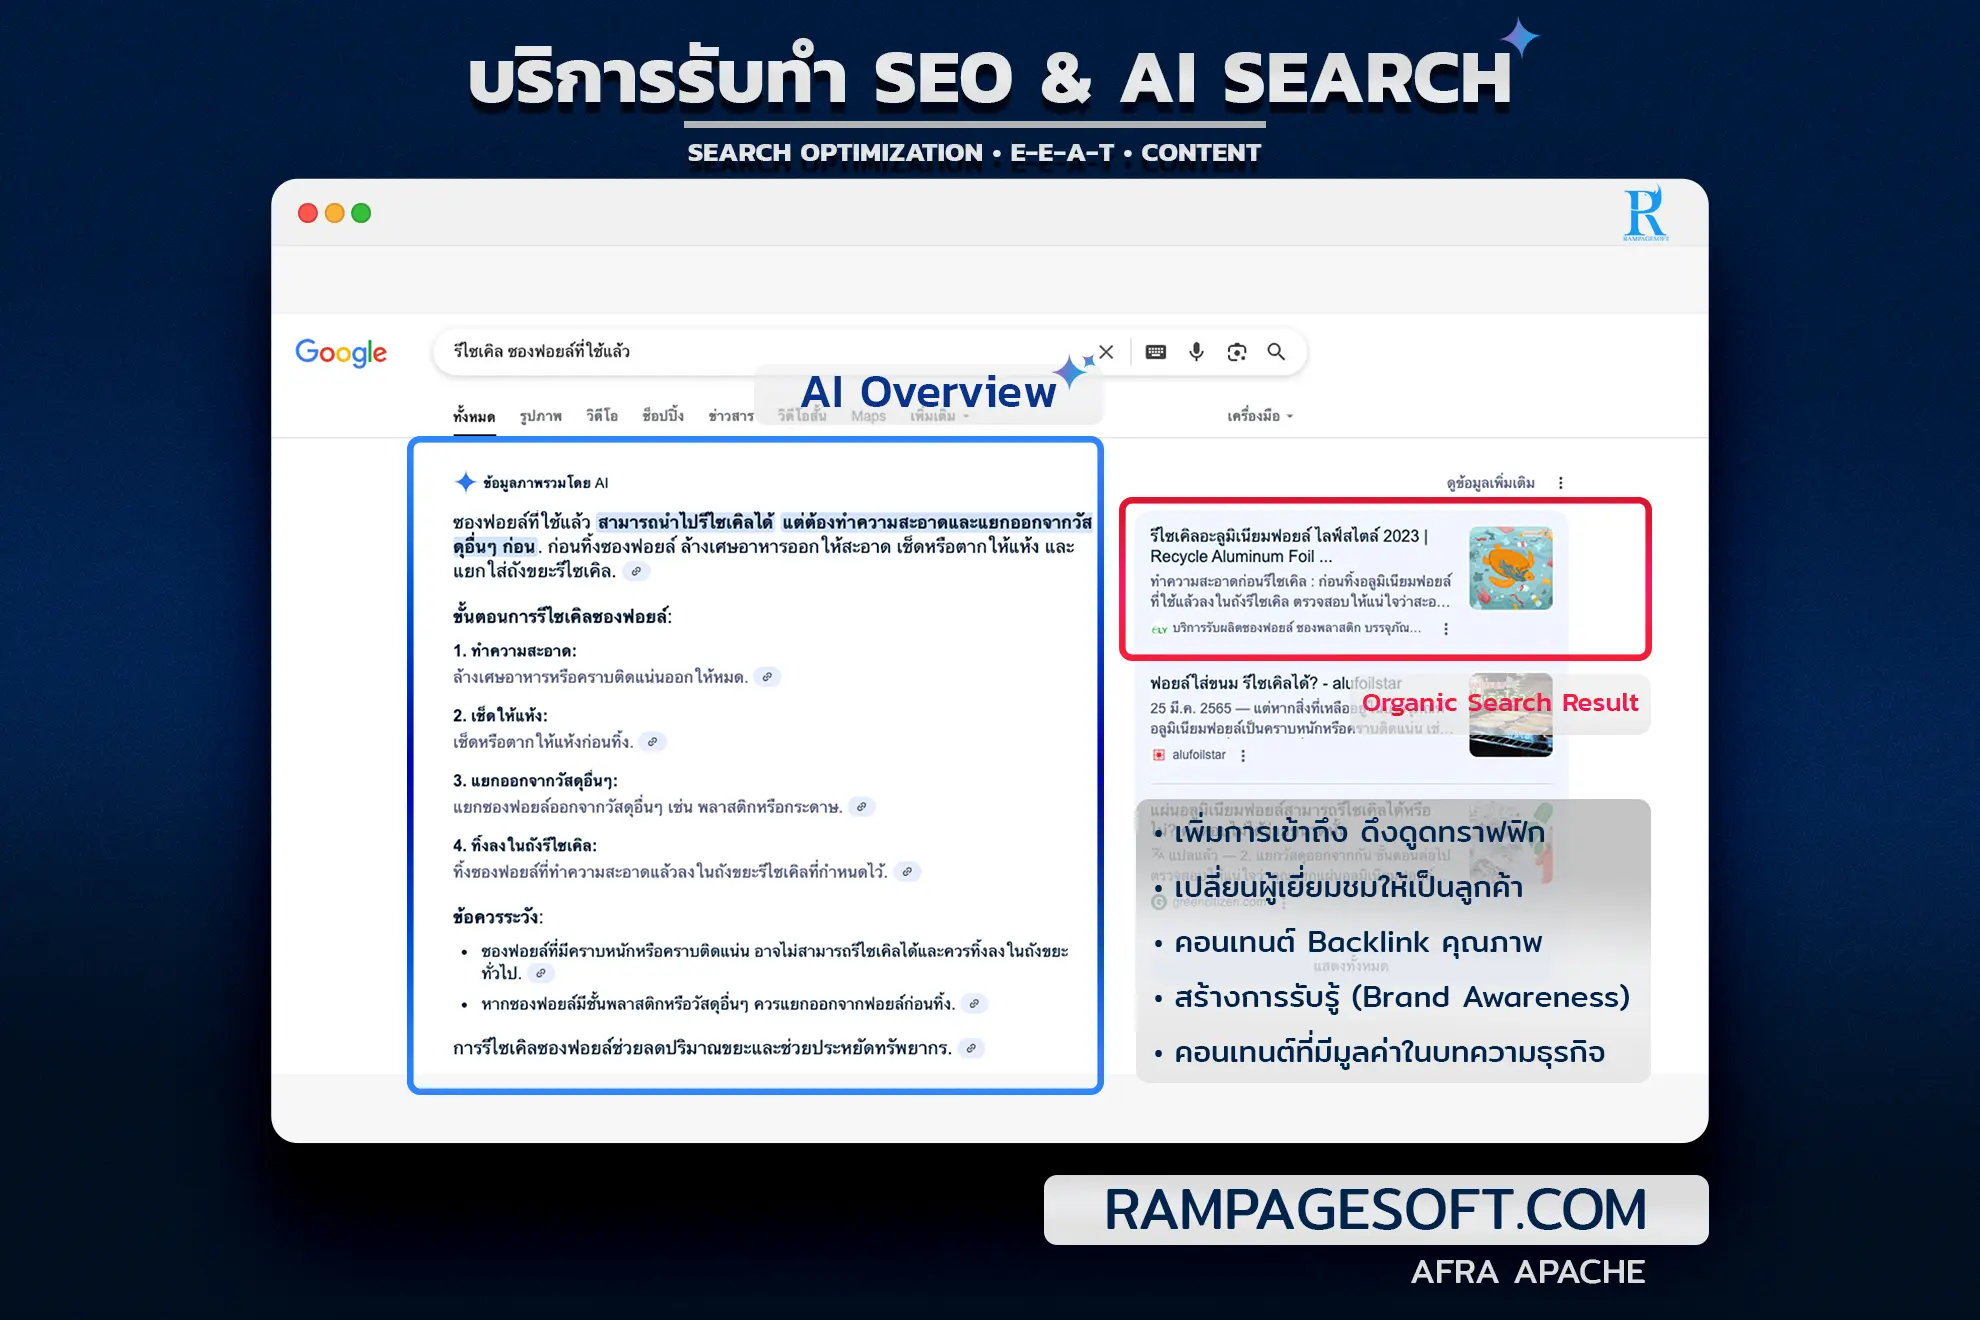The image size is (1980, 1320).
Task: Open source link chip after แยกใส่ถังขยะรีไซเคิล
Action: [636, 571]
